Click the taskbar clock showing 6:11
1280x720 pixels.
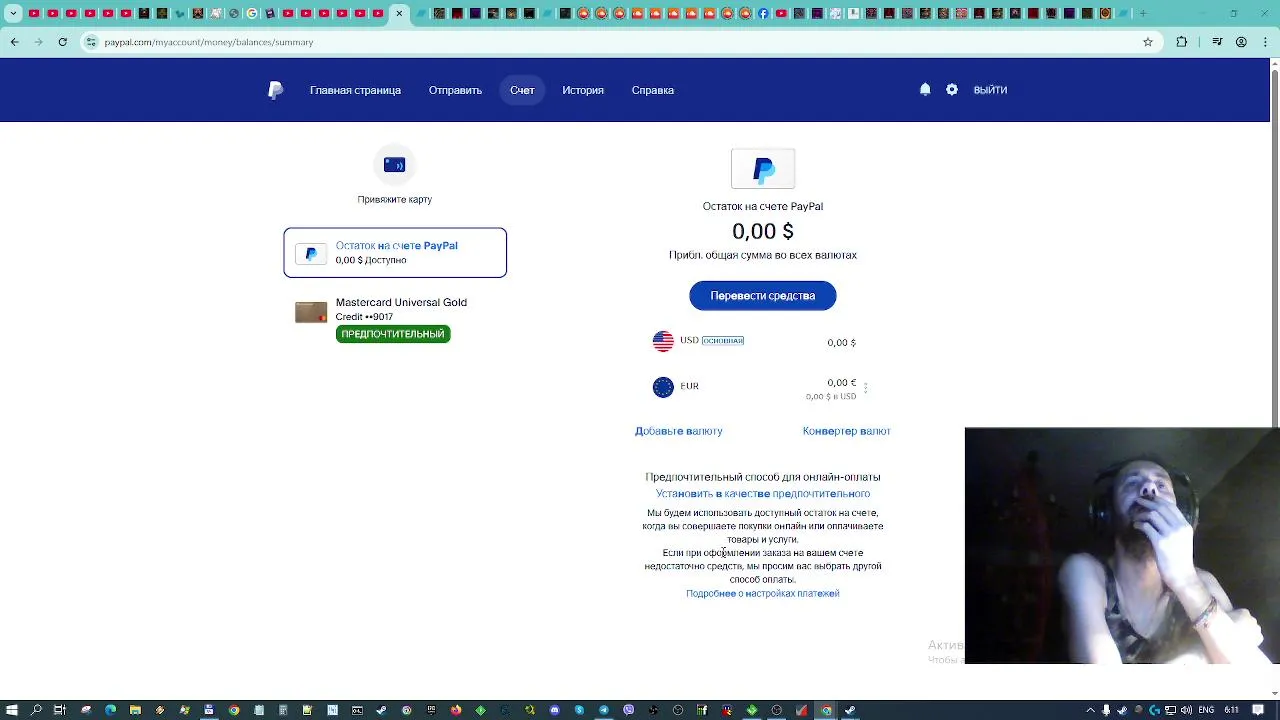[x=1231, y=709]
